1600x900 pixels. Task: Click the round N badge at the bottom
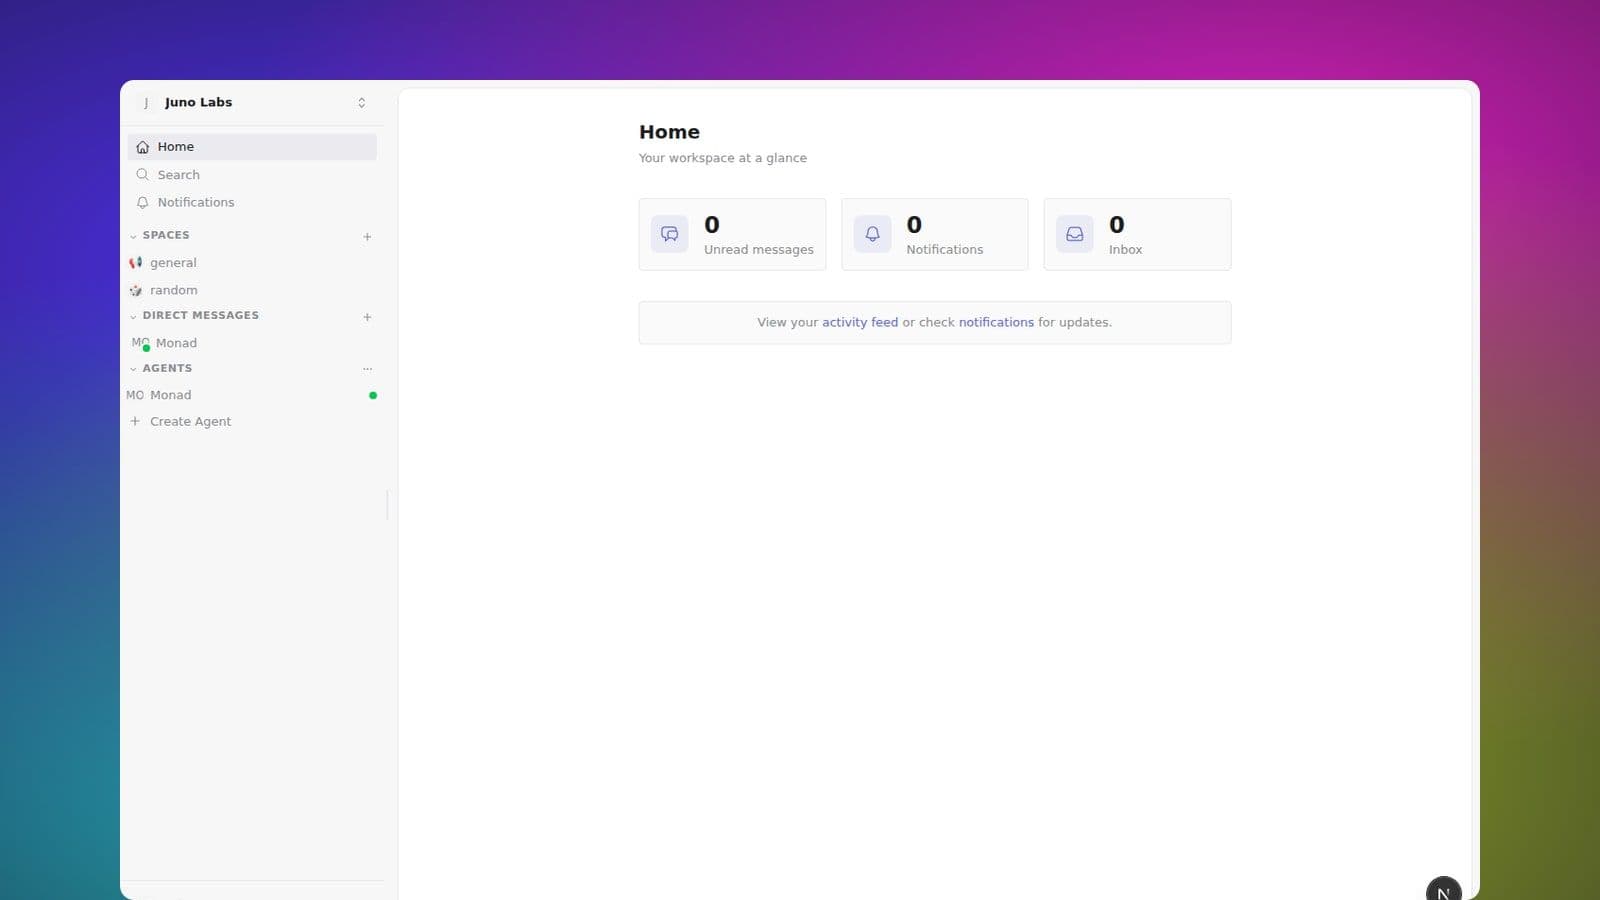coord(1443,890)
